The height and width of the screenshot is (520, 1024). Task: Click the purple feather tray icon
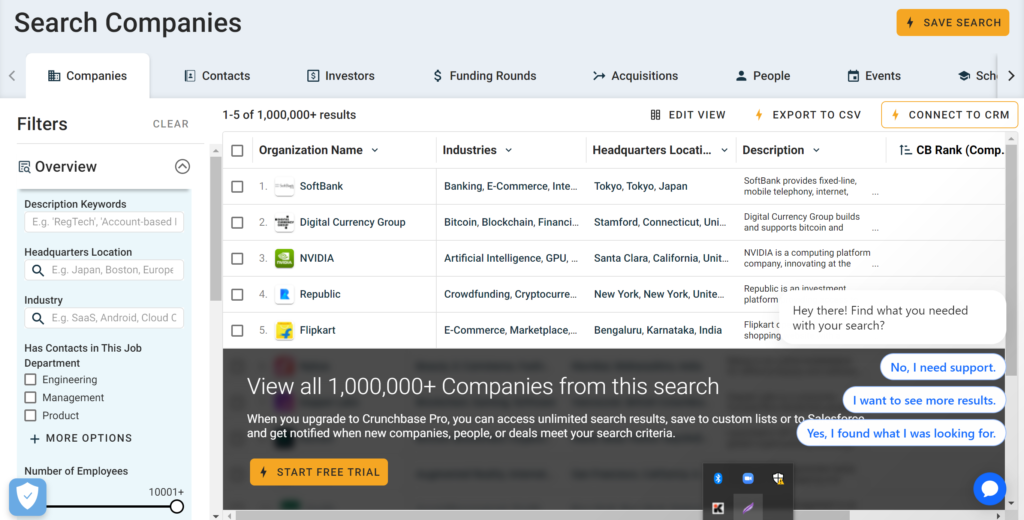pyautogui.click(x=748, y=508)
